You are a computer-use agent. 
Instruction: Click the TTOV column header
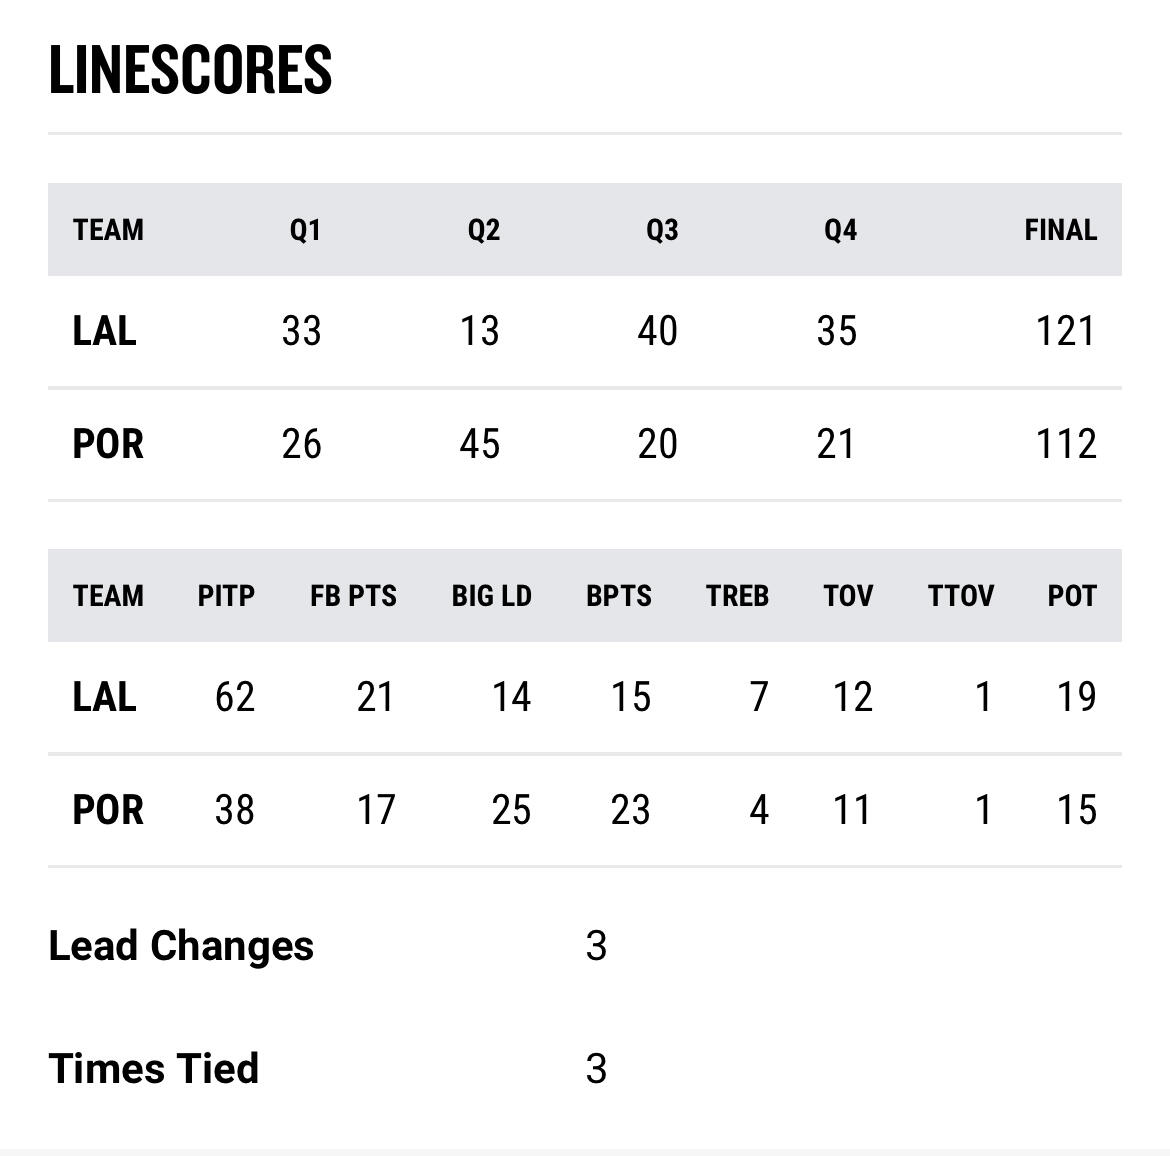[x=960, y=596]
